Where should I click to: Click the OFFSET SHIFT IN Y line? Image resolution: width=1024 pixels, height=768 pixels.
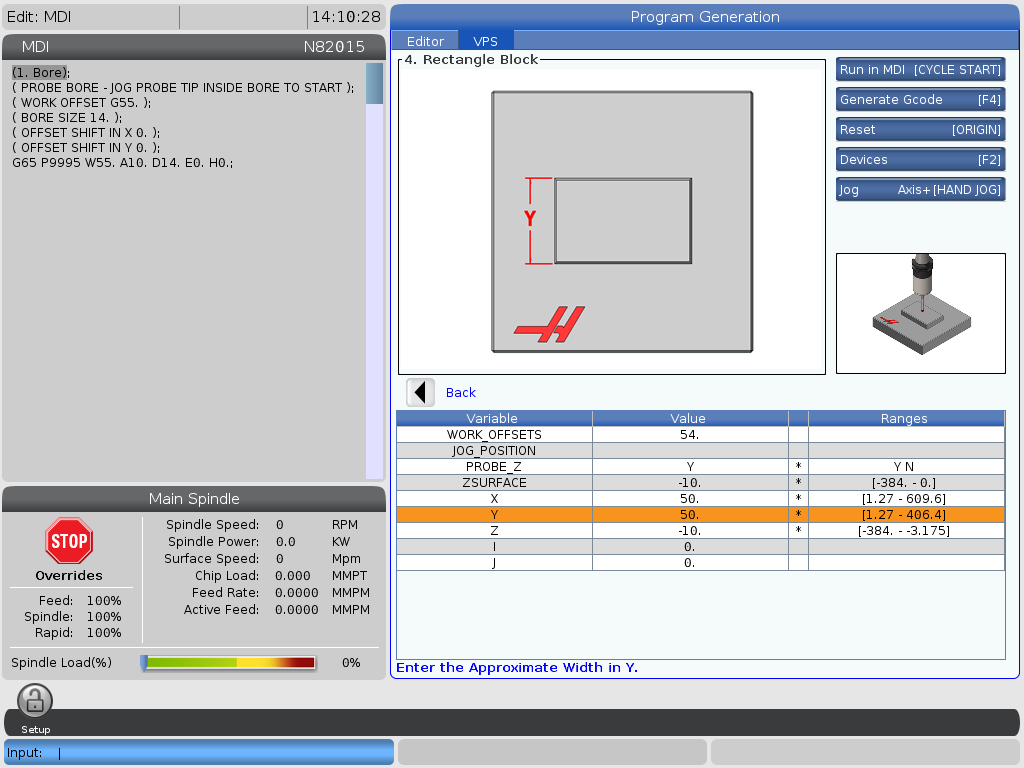tap(86, 148)
